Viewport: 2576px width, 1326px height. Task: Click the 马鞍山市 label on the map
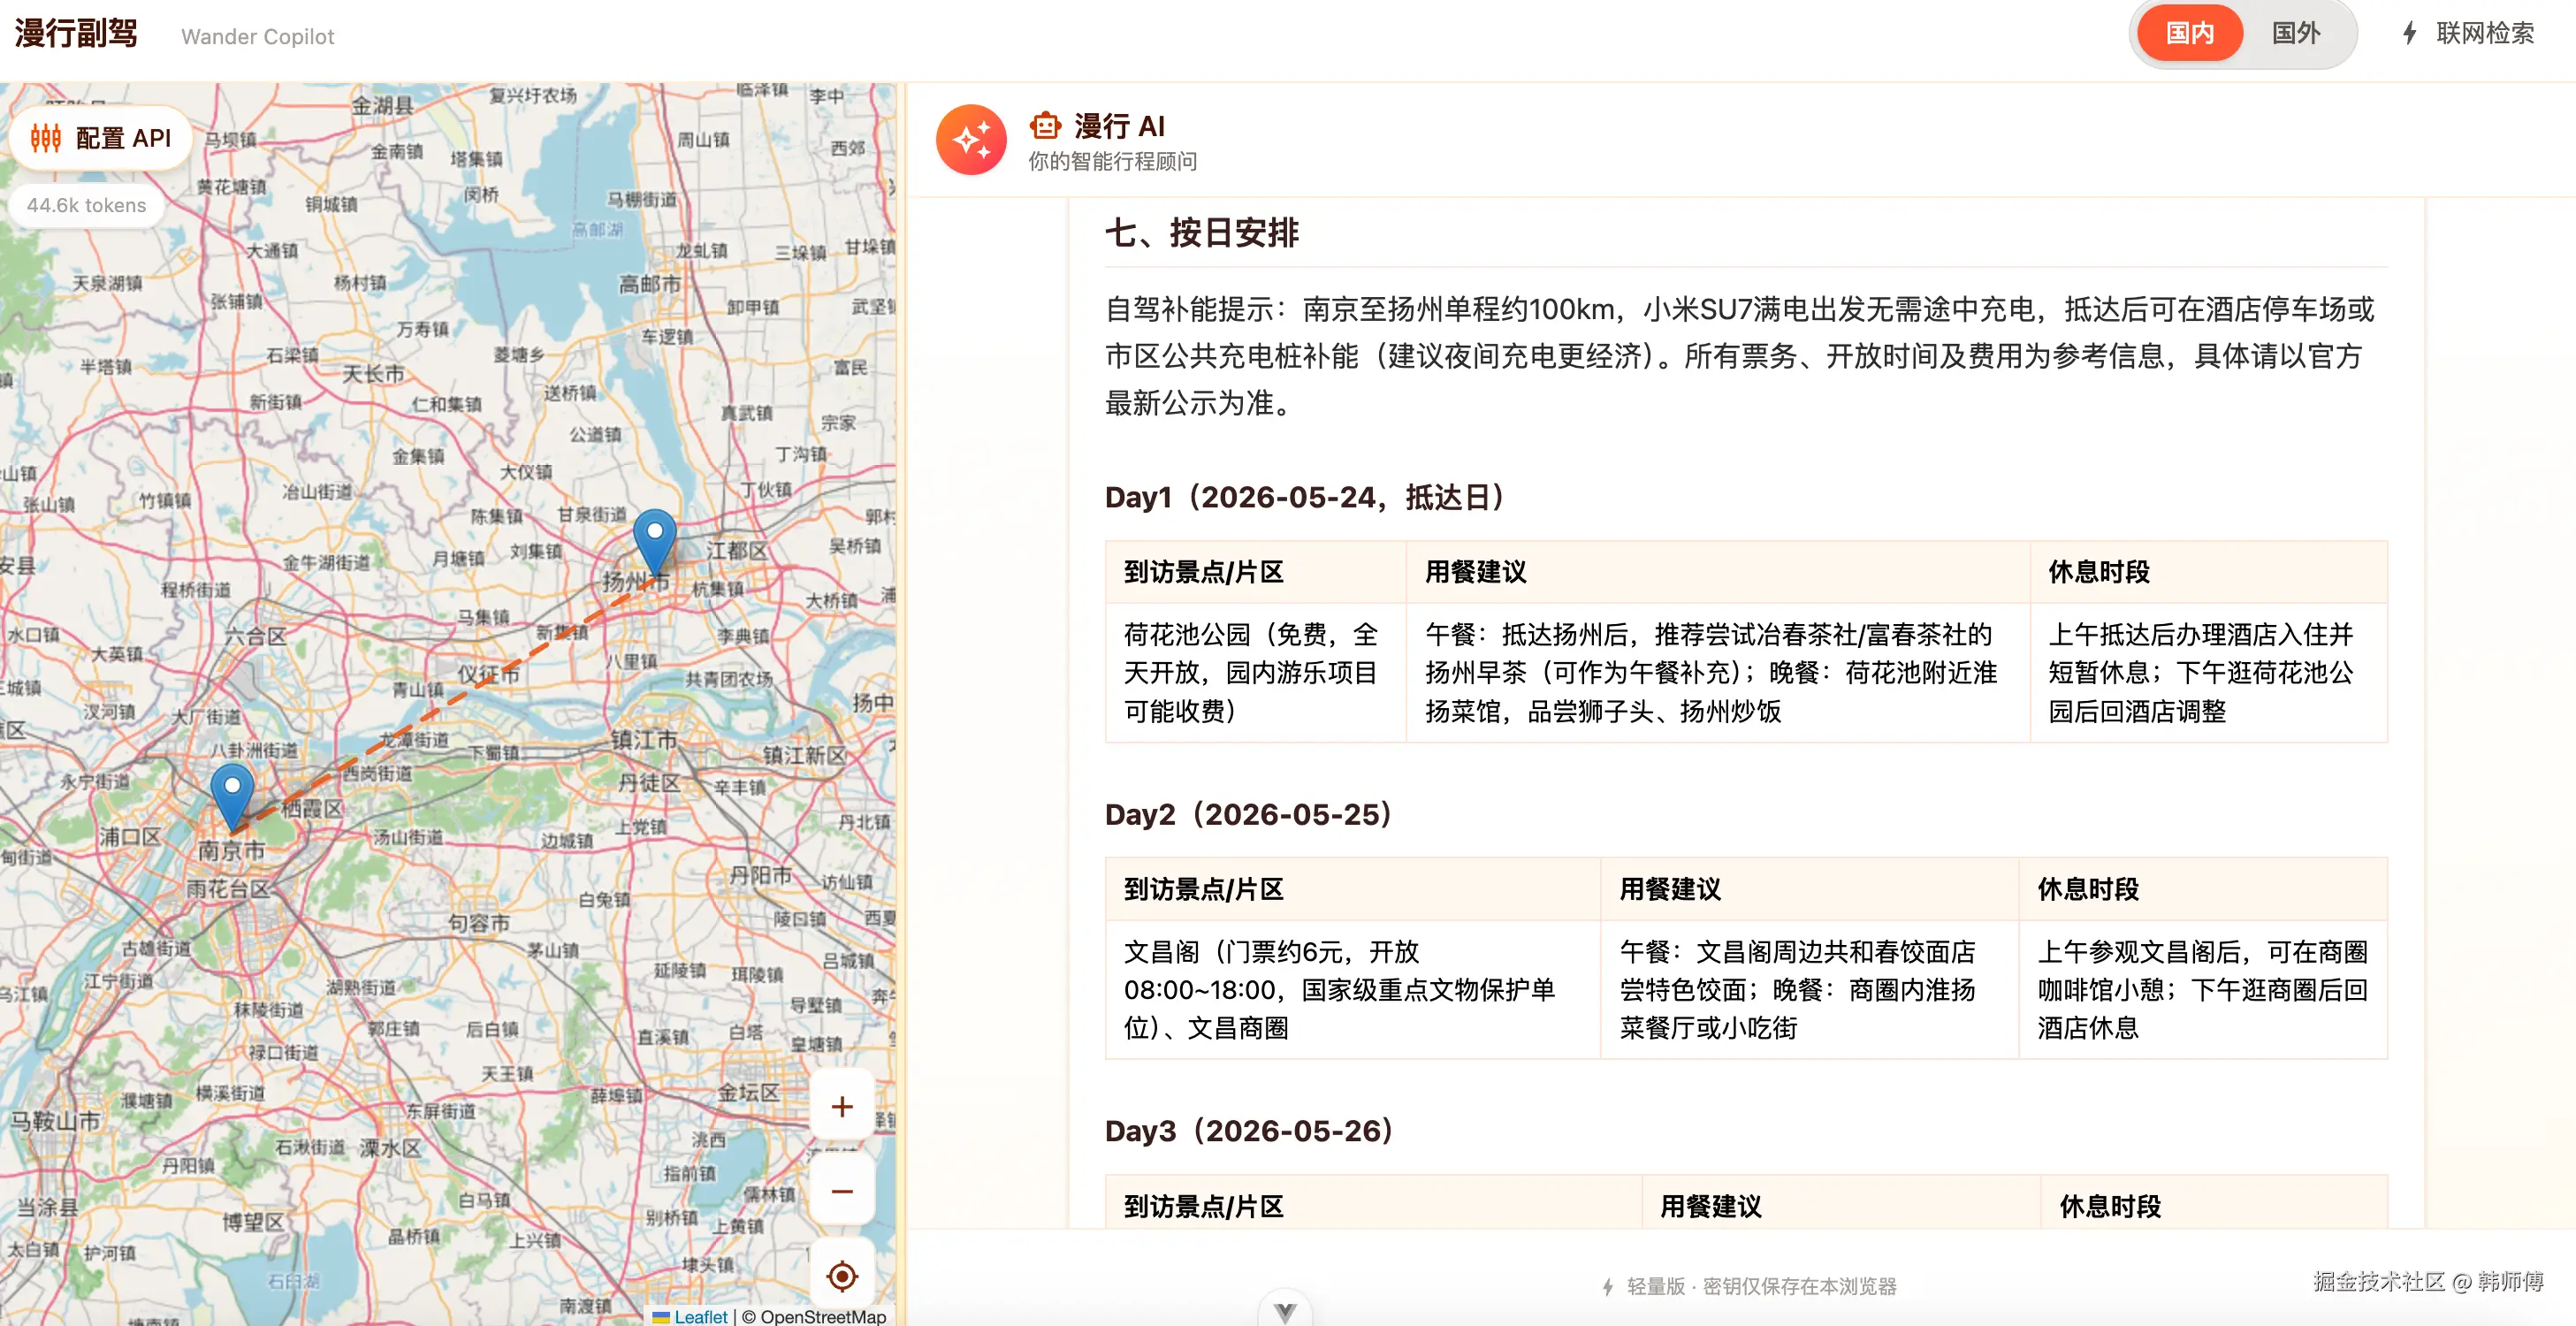tap(56, 1121)
